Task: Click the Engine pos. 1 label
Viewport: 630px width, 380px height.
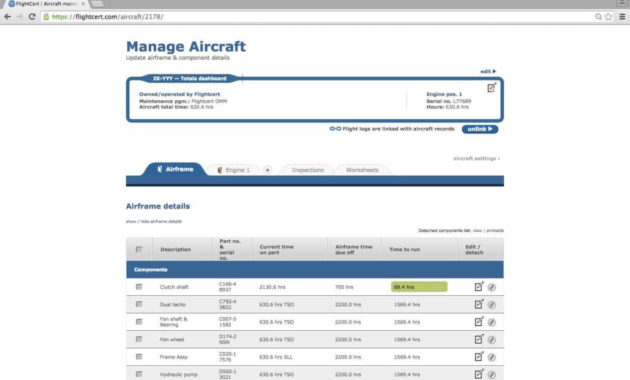Action: (x=444, y=94)
